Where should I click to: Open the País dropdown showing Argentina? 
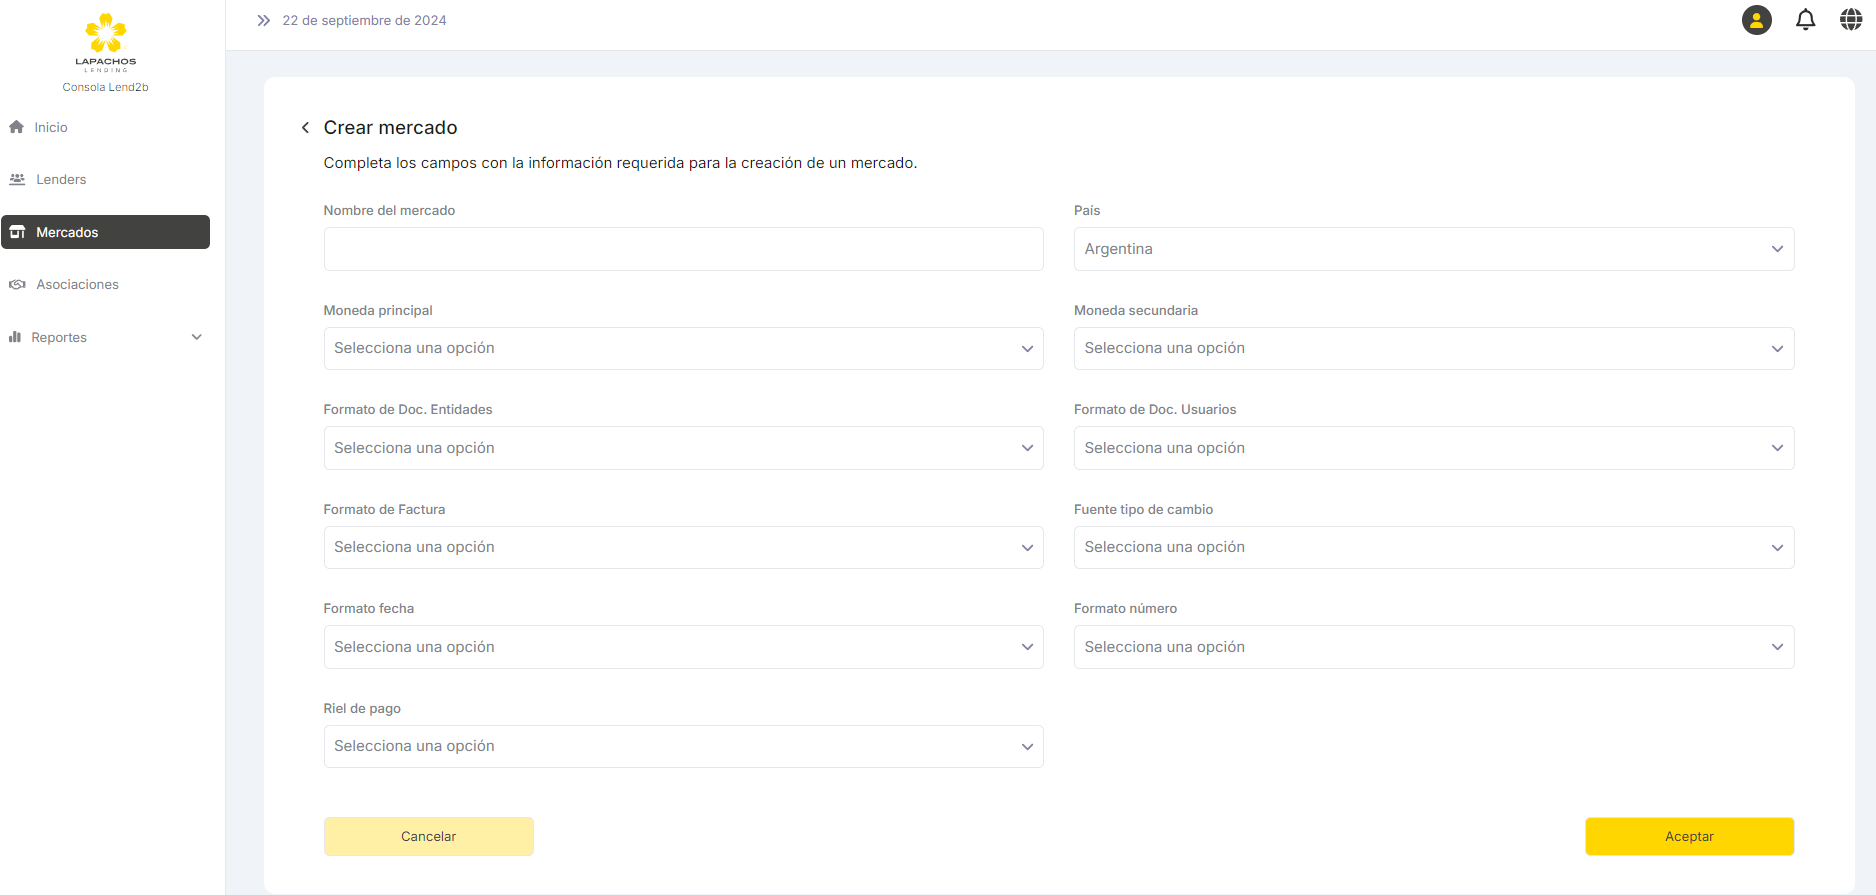1433,249
